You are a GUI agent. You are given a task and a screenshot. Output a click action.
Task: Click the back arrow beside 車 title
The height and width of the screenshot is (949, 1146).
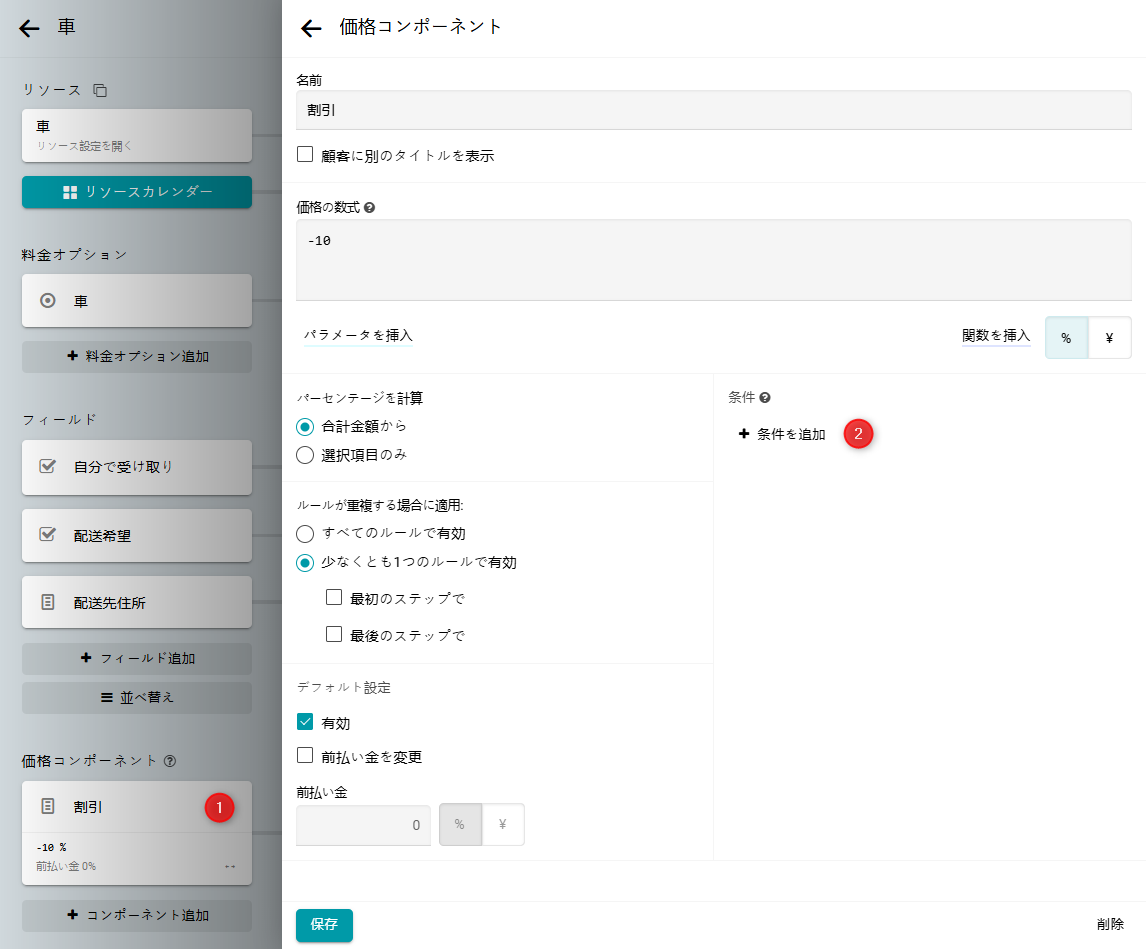[x=29, y=28]
